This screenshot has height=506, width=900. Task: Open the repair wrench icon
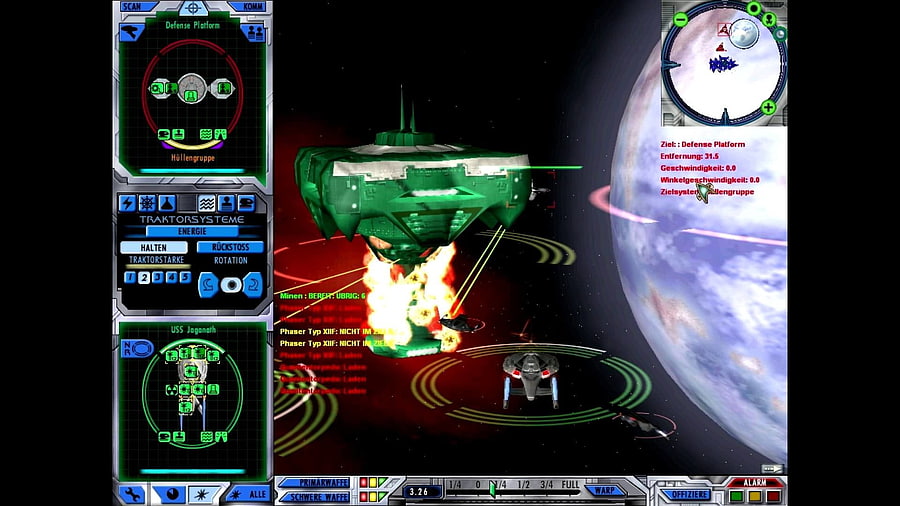coord(133,495)
